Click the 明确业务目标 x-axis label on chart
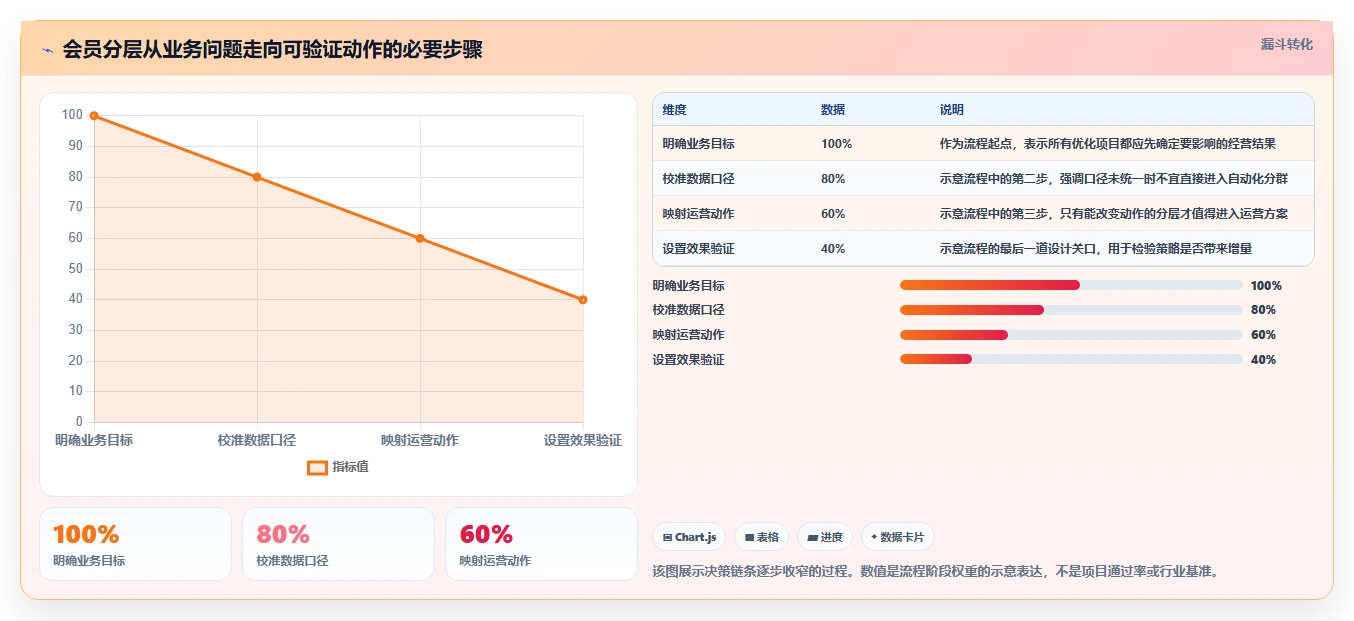Image resolution: width=1354 pixels, height=621 pixels. pyautogui.click(x=94, y=440)
